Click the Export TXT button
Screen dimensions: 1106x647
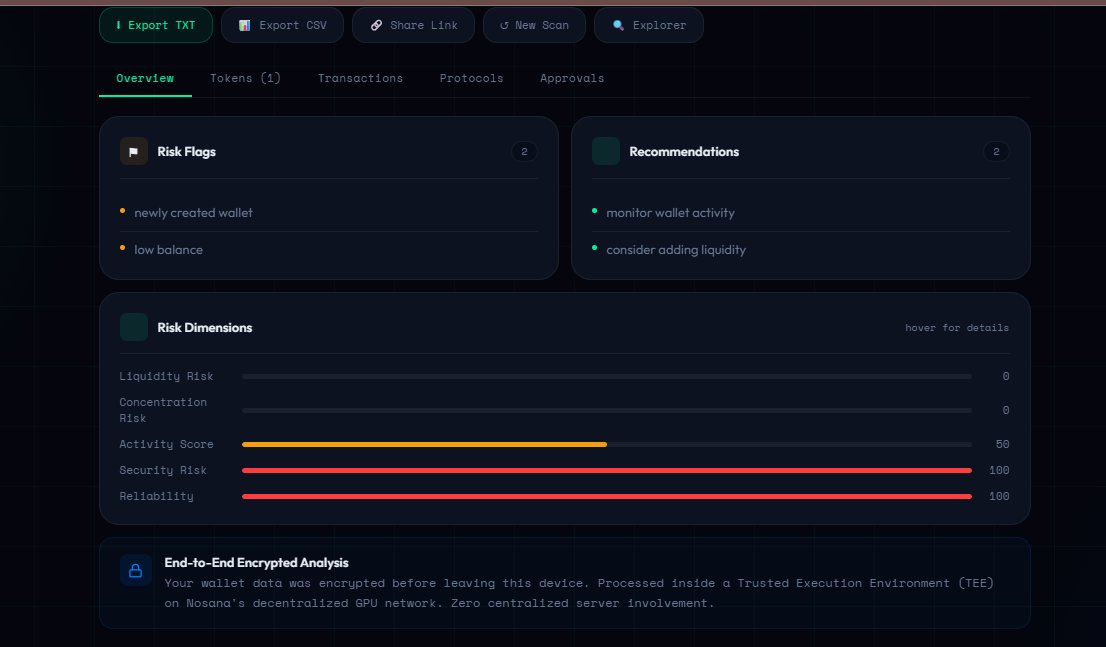pyautogui.click(x=156, y=25)
